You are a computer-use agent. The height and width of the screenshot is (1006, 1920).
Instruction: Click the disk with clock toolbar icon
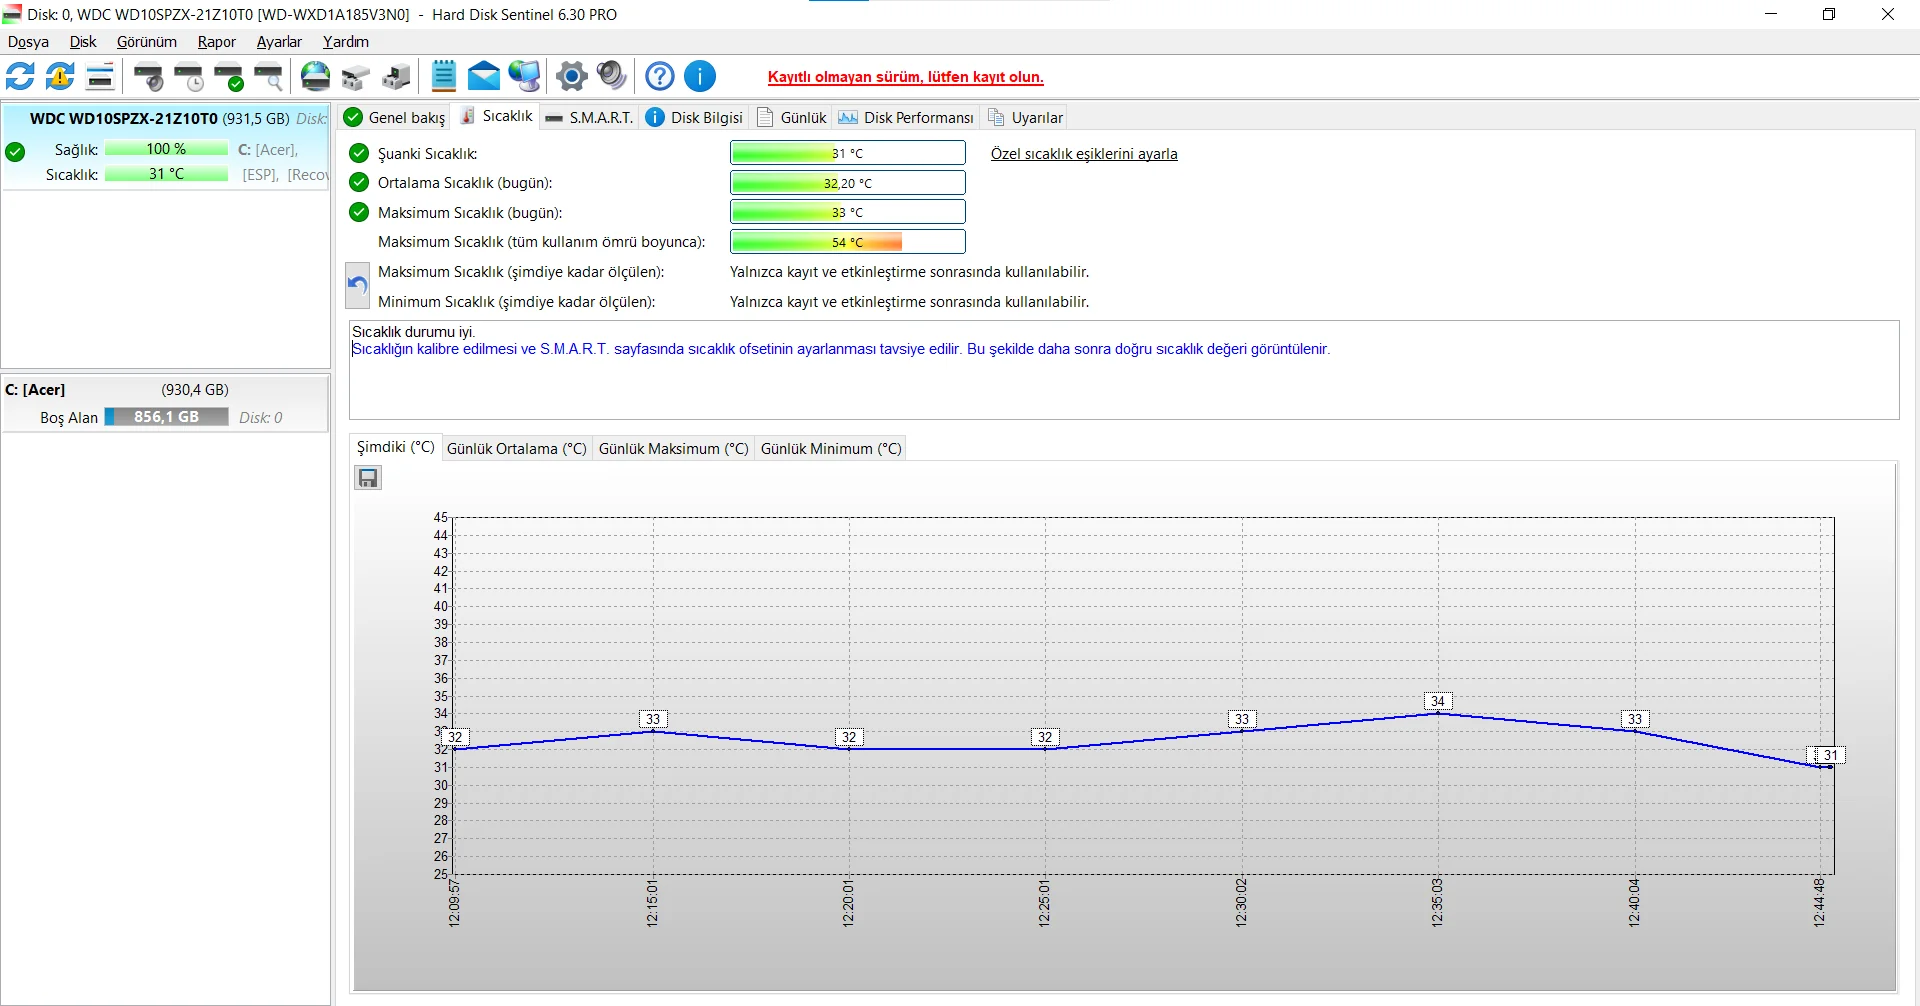click(189, 76)
